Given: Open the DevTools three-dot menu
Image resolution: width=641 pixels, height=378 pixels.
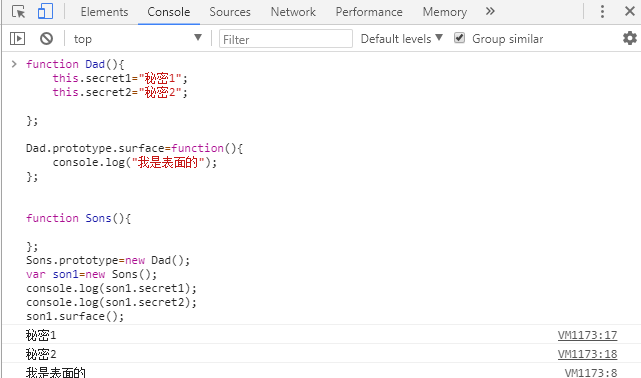Looking at the screenshot, I should 602,11.
